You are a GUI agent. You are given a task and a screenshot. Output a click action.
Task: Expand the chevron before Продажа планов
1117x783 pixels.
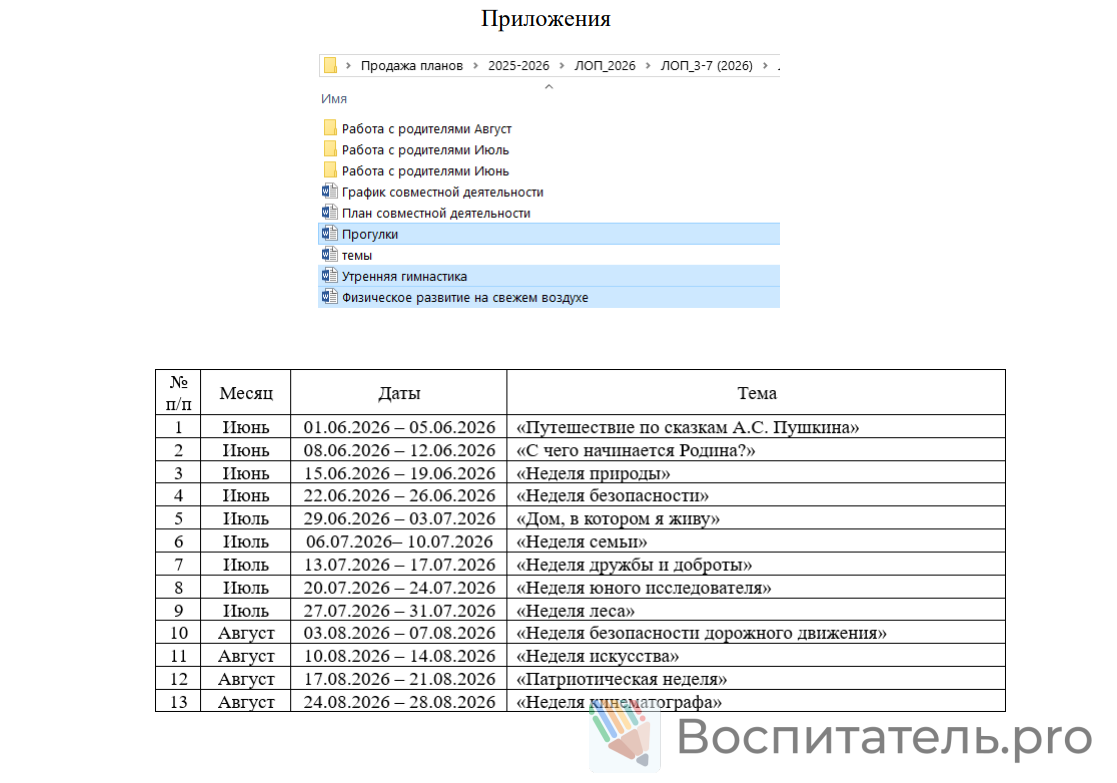click(x=348, y=66)
